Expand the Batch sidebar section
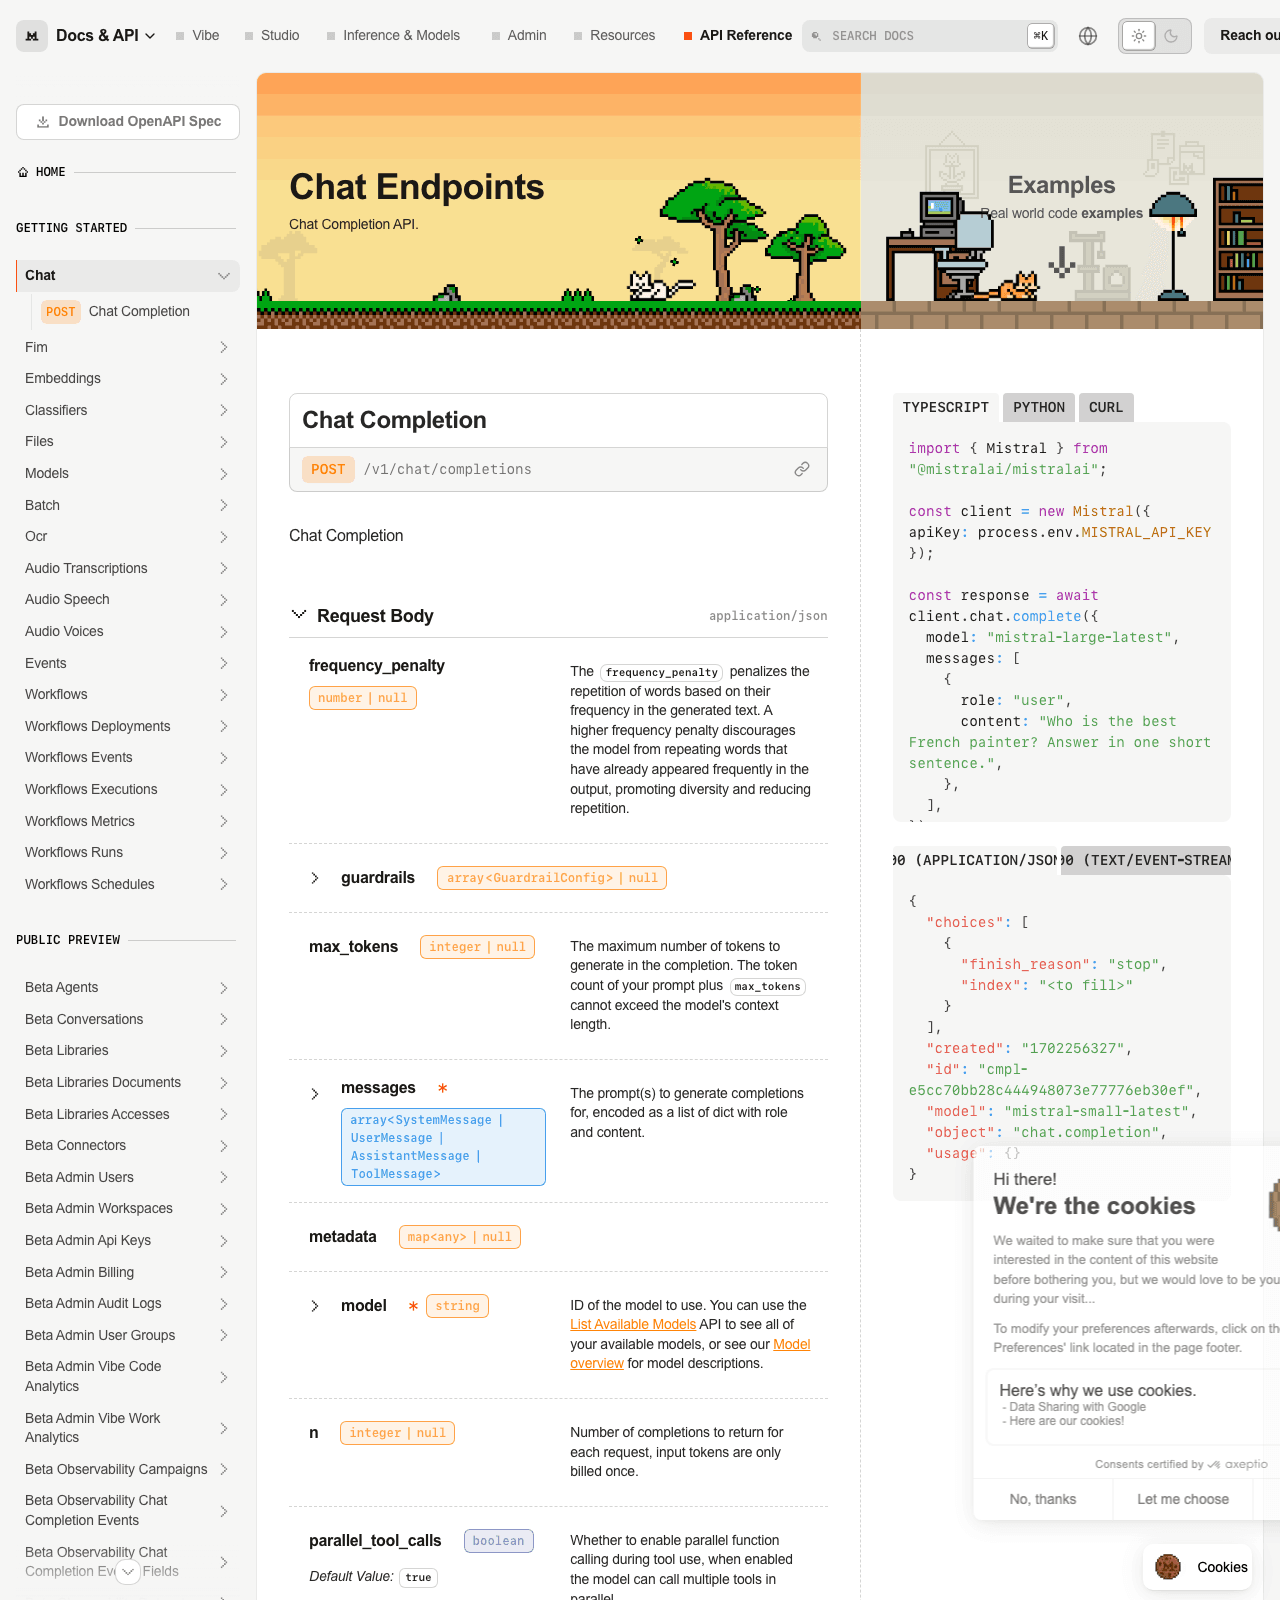1280x1600 pixels. click(x=223, y=505)
